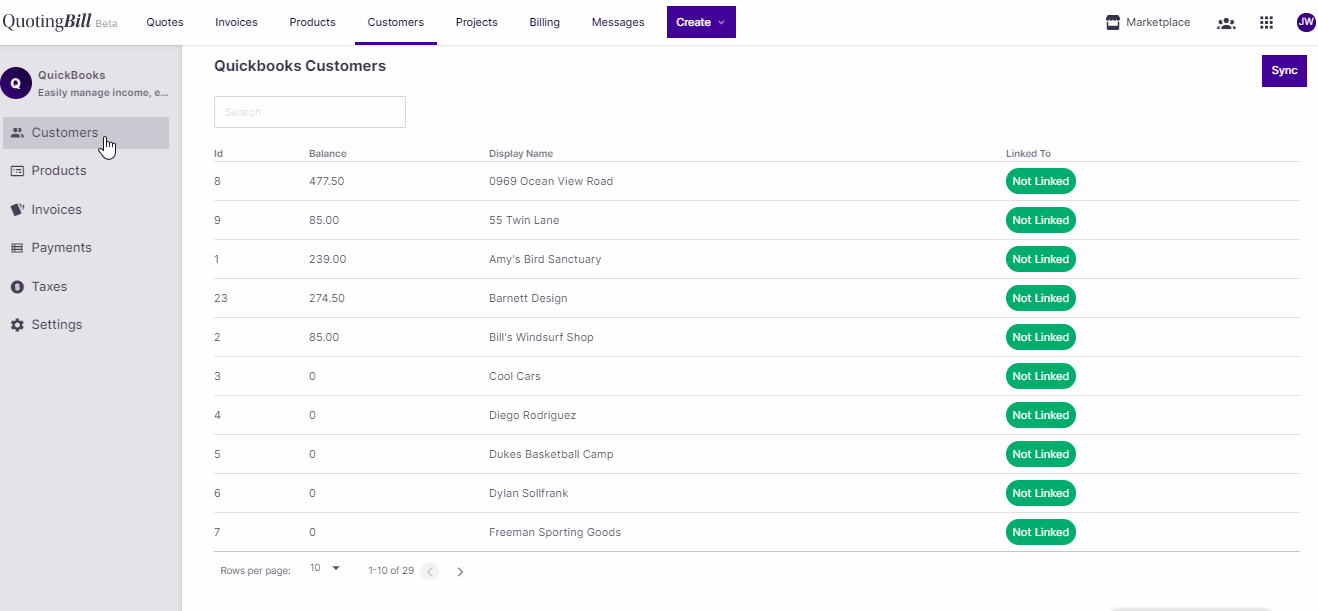Click the Taxes sidebar coin icon
Image resolution: width=1318 pixels, height=611 pixels.
click(x=17, y=287)
